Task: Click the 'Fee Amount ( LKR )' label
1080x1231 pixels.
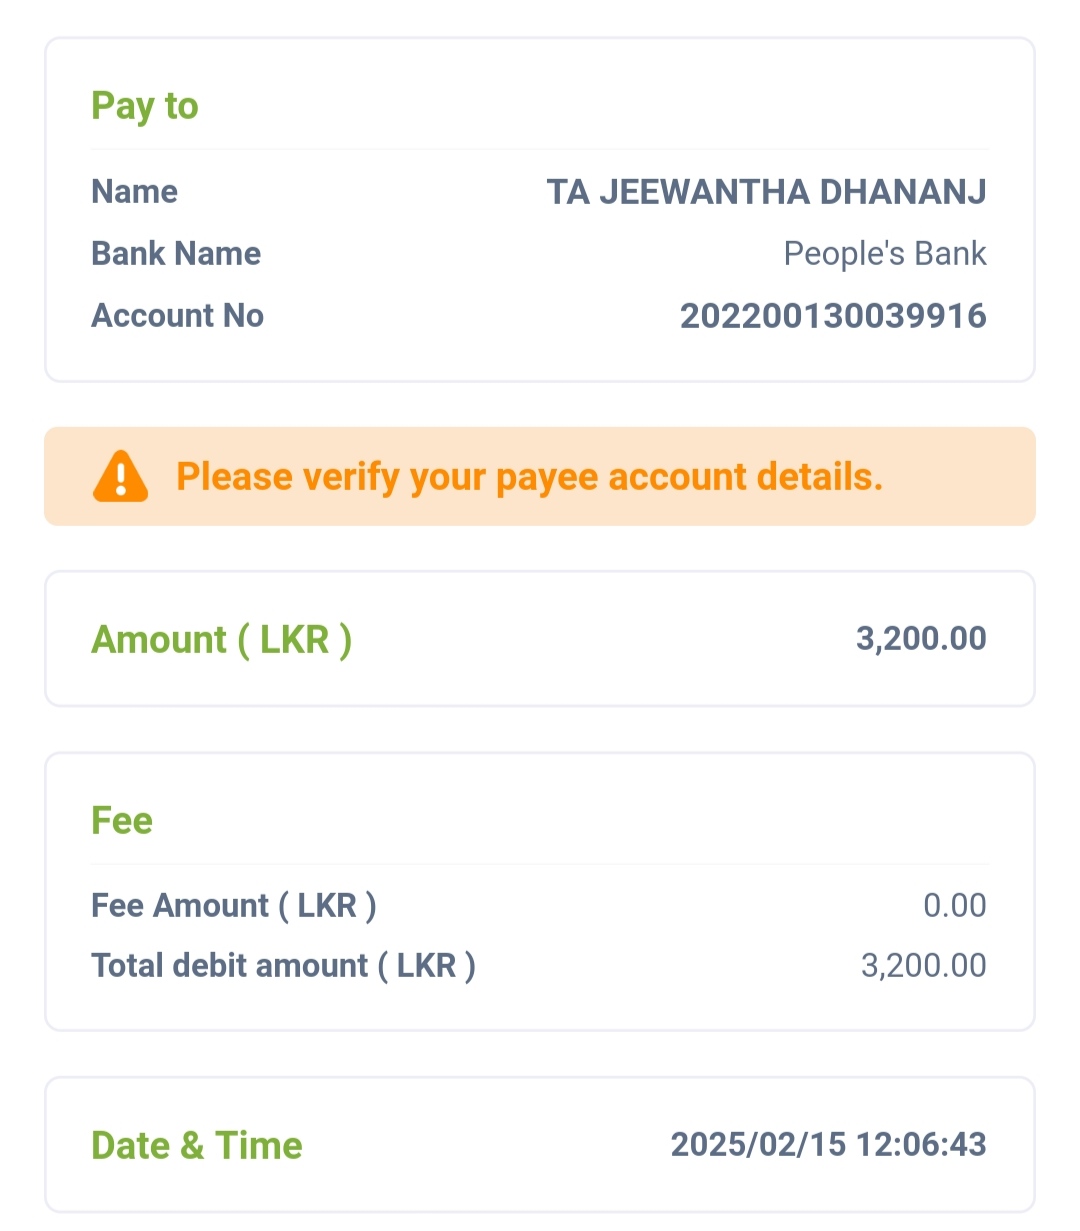Action: click(233, 905)
